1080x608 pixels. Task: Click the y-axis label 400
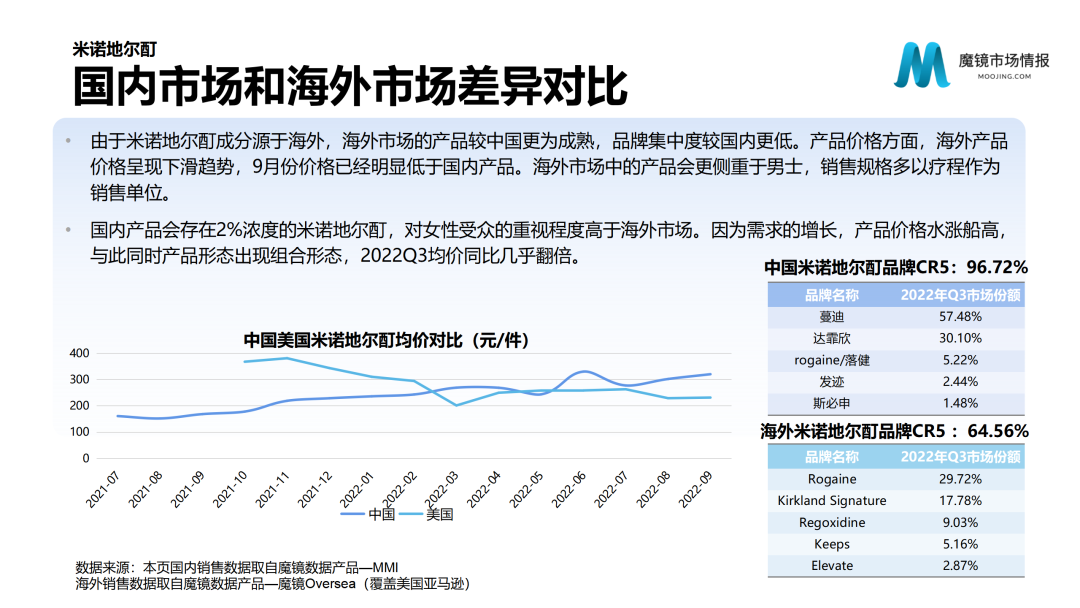click(79, 353)
